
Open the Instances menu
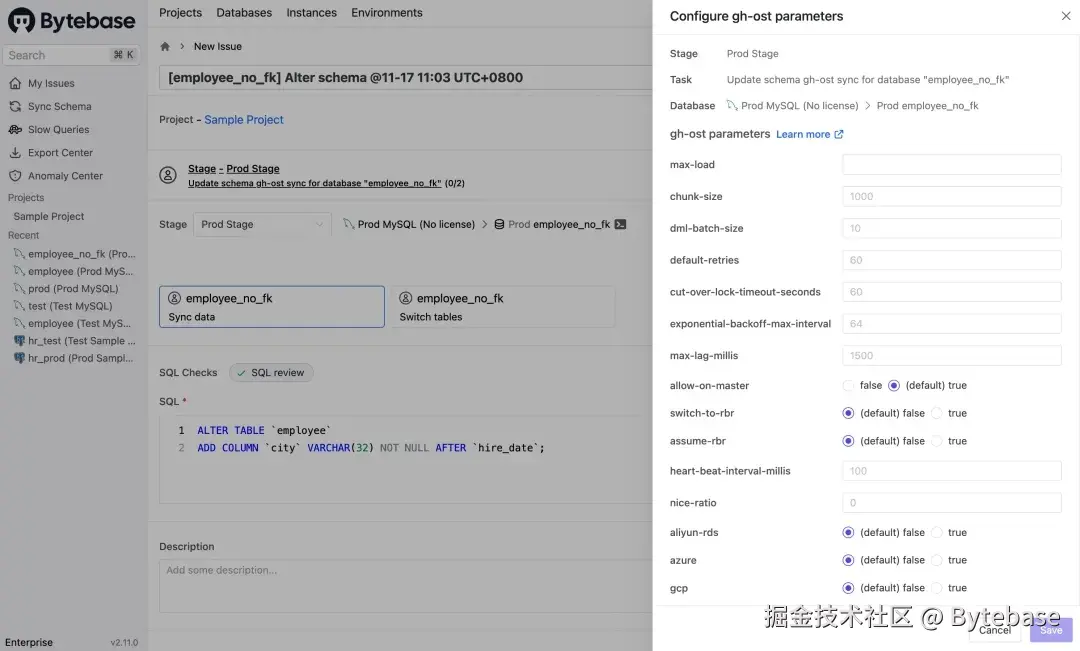click(x=311, y=12)
